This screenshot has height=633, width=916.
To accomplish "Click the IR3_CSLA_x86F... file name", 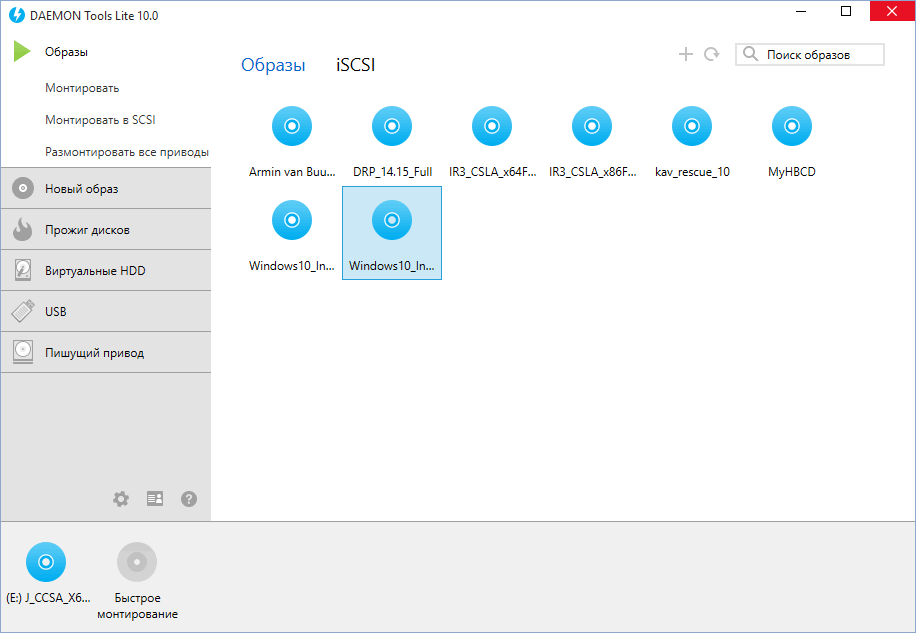I will coord(592,172).
